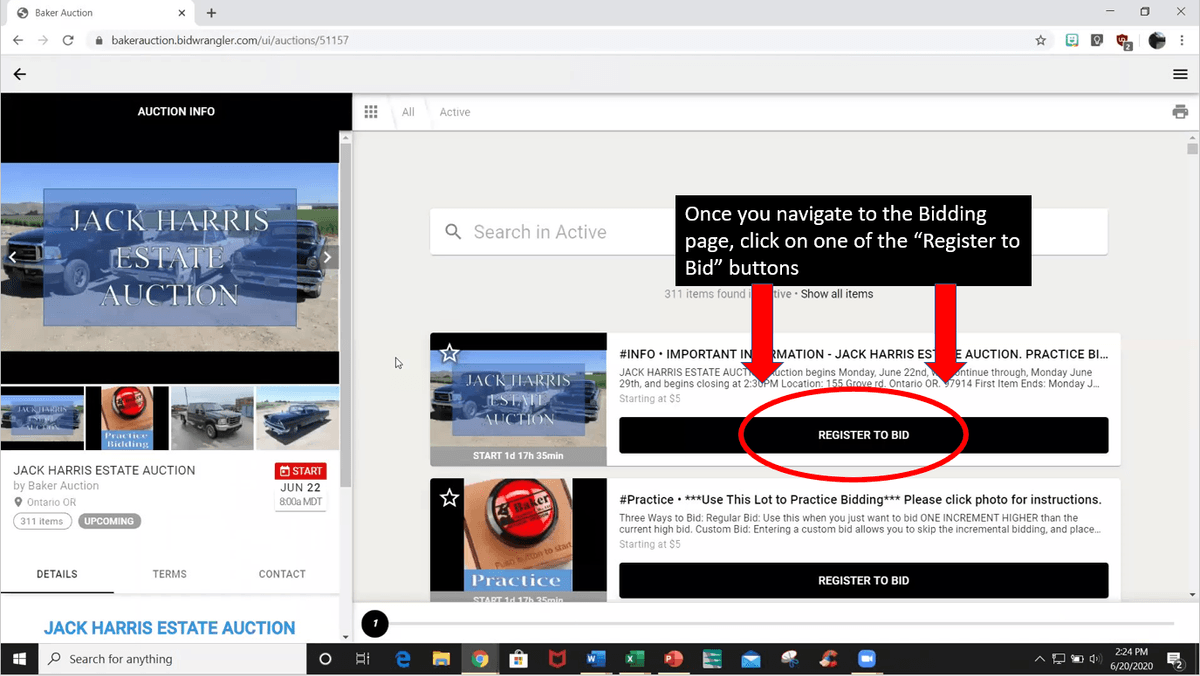Select the Active breadcrumb filter

pos(455,112)
